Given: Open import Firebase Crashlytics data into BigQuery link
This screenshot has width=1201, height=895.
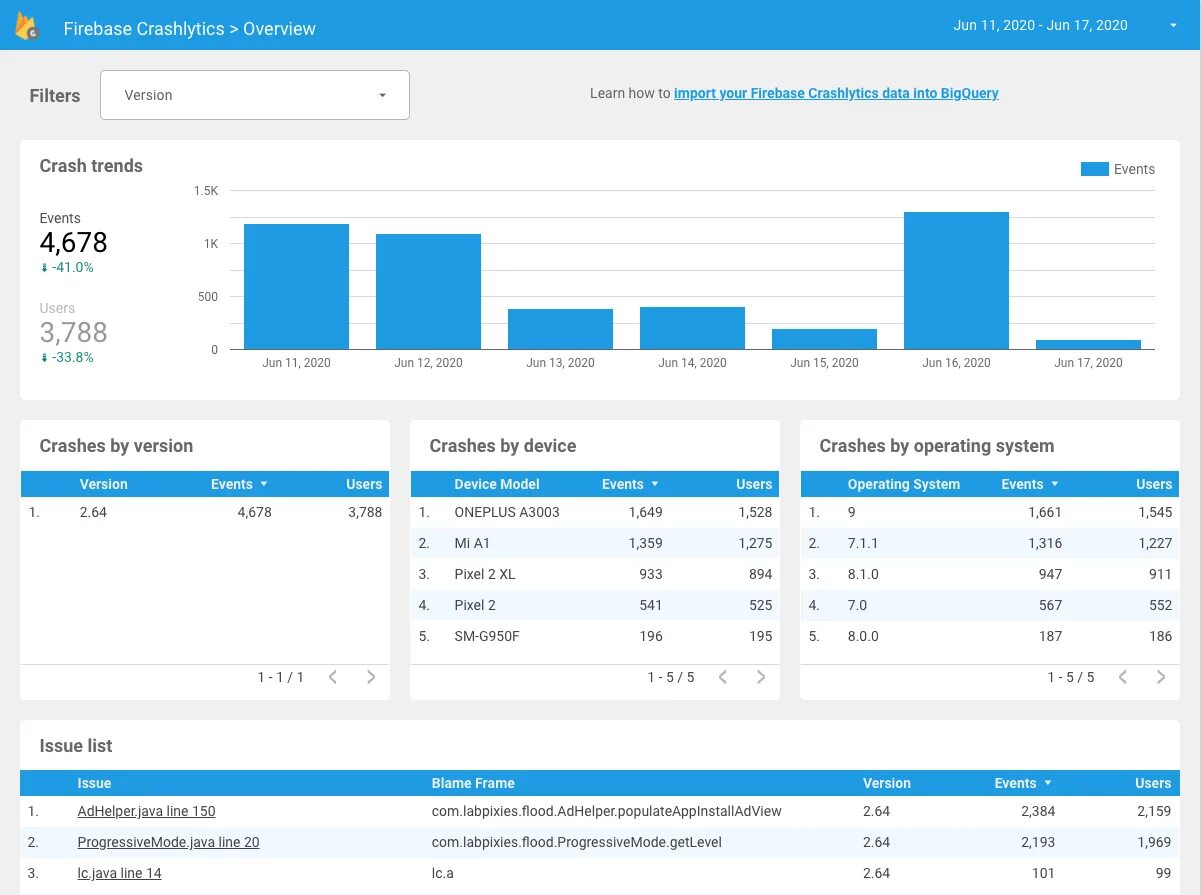Looking at the screenshot, I should click(x=836, y=93).
